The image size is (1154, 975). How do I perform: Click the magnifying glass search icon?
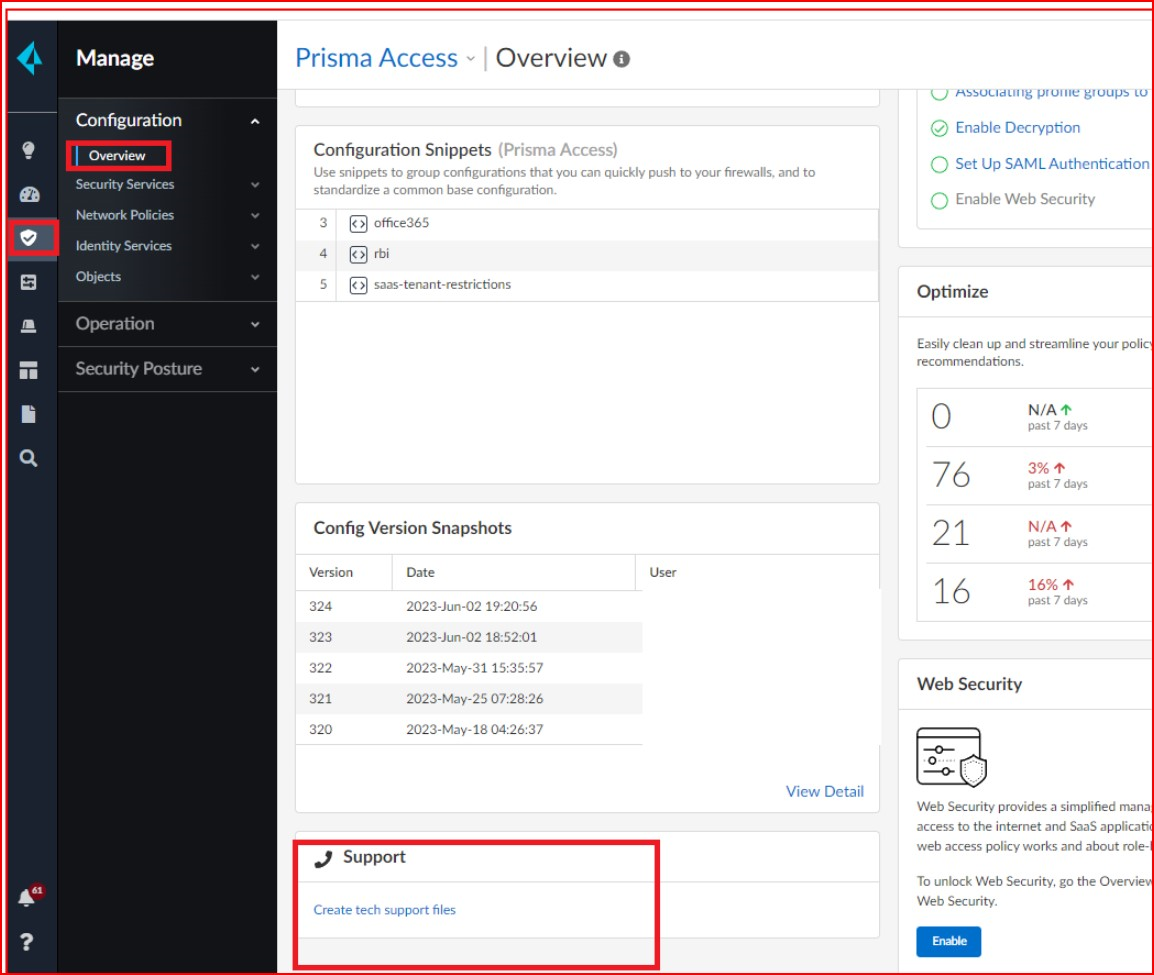[x=28, y=458]
